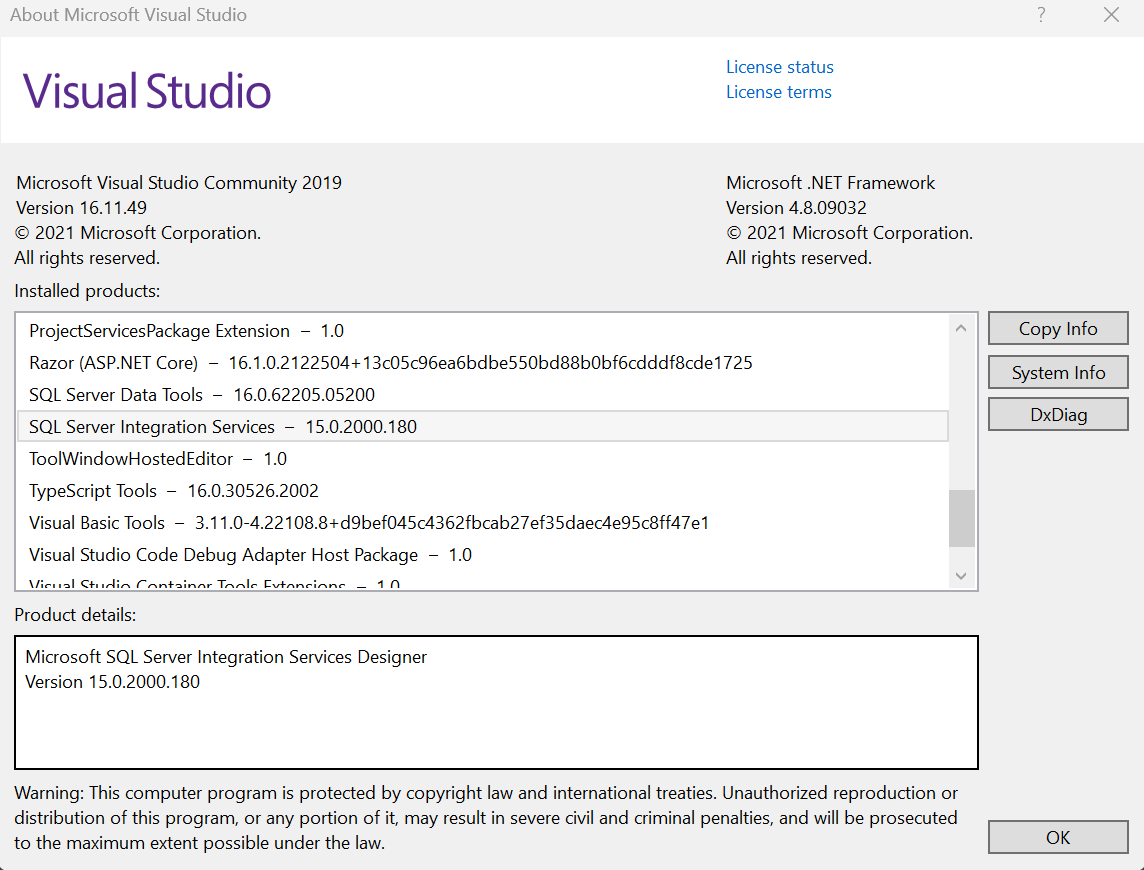Select the Razor (ASP.NET Core) entry
1144x870 pixels.
pyautogui.click(x=482, y=363)
